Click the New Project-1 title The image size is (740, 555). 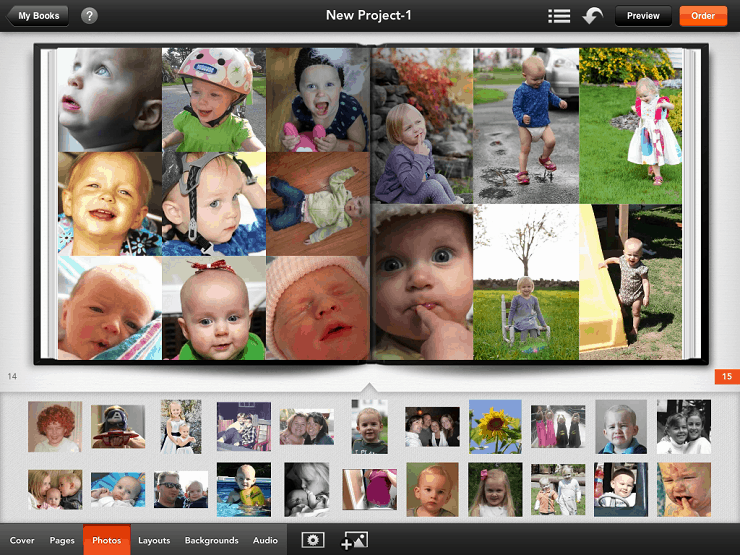[x=369, y=15]
